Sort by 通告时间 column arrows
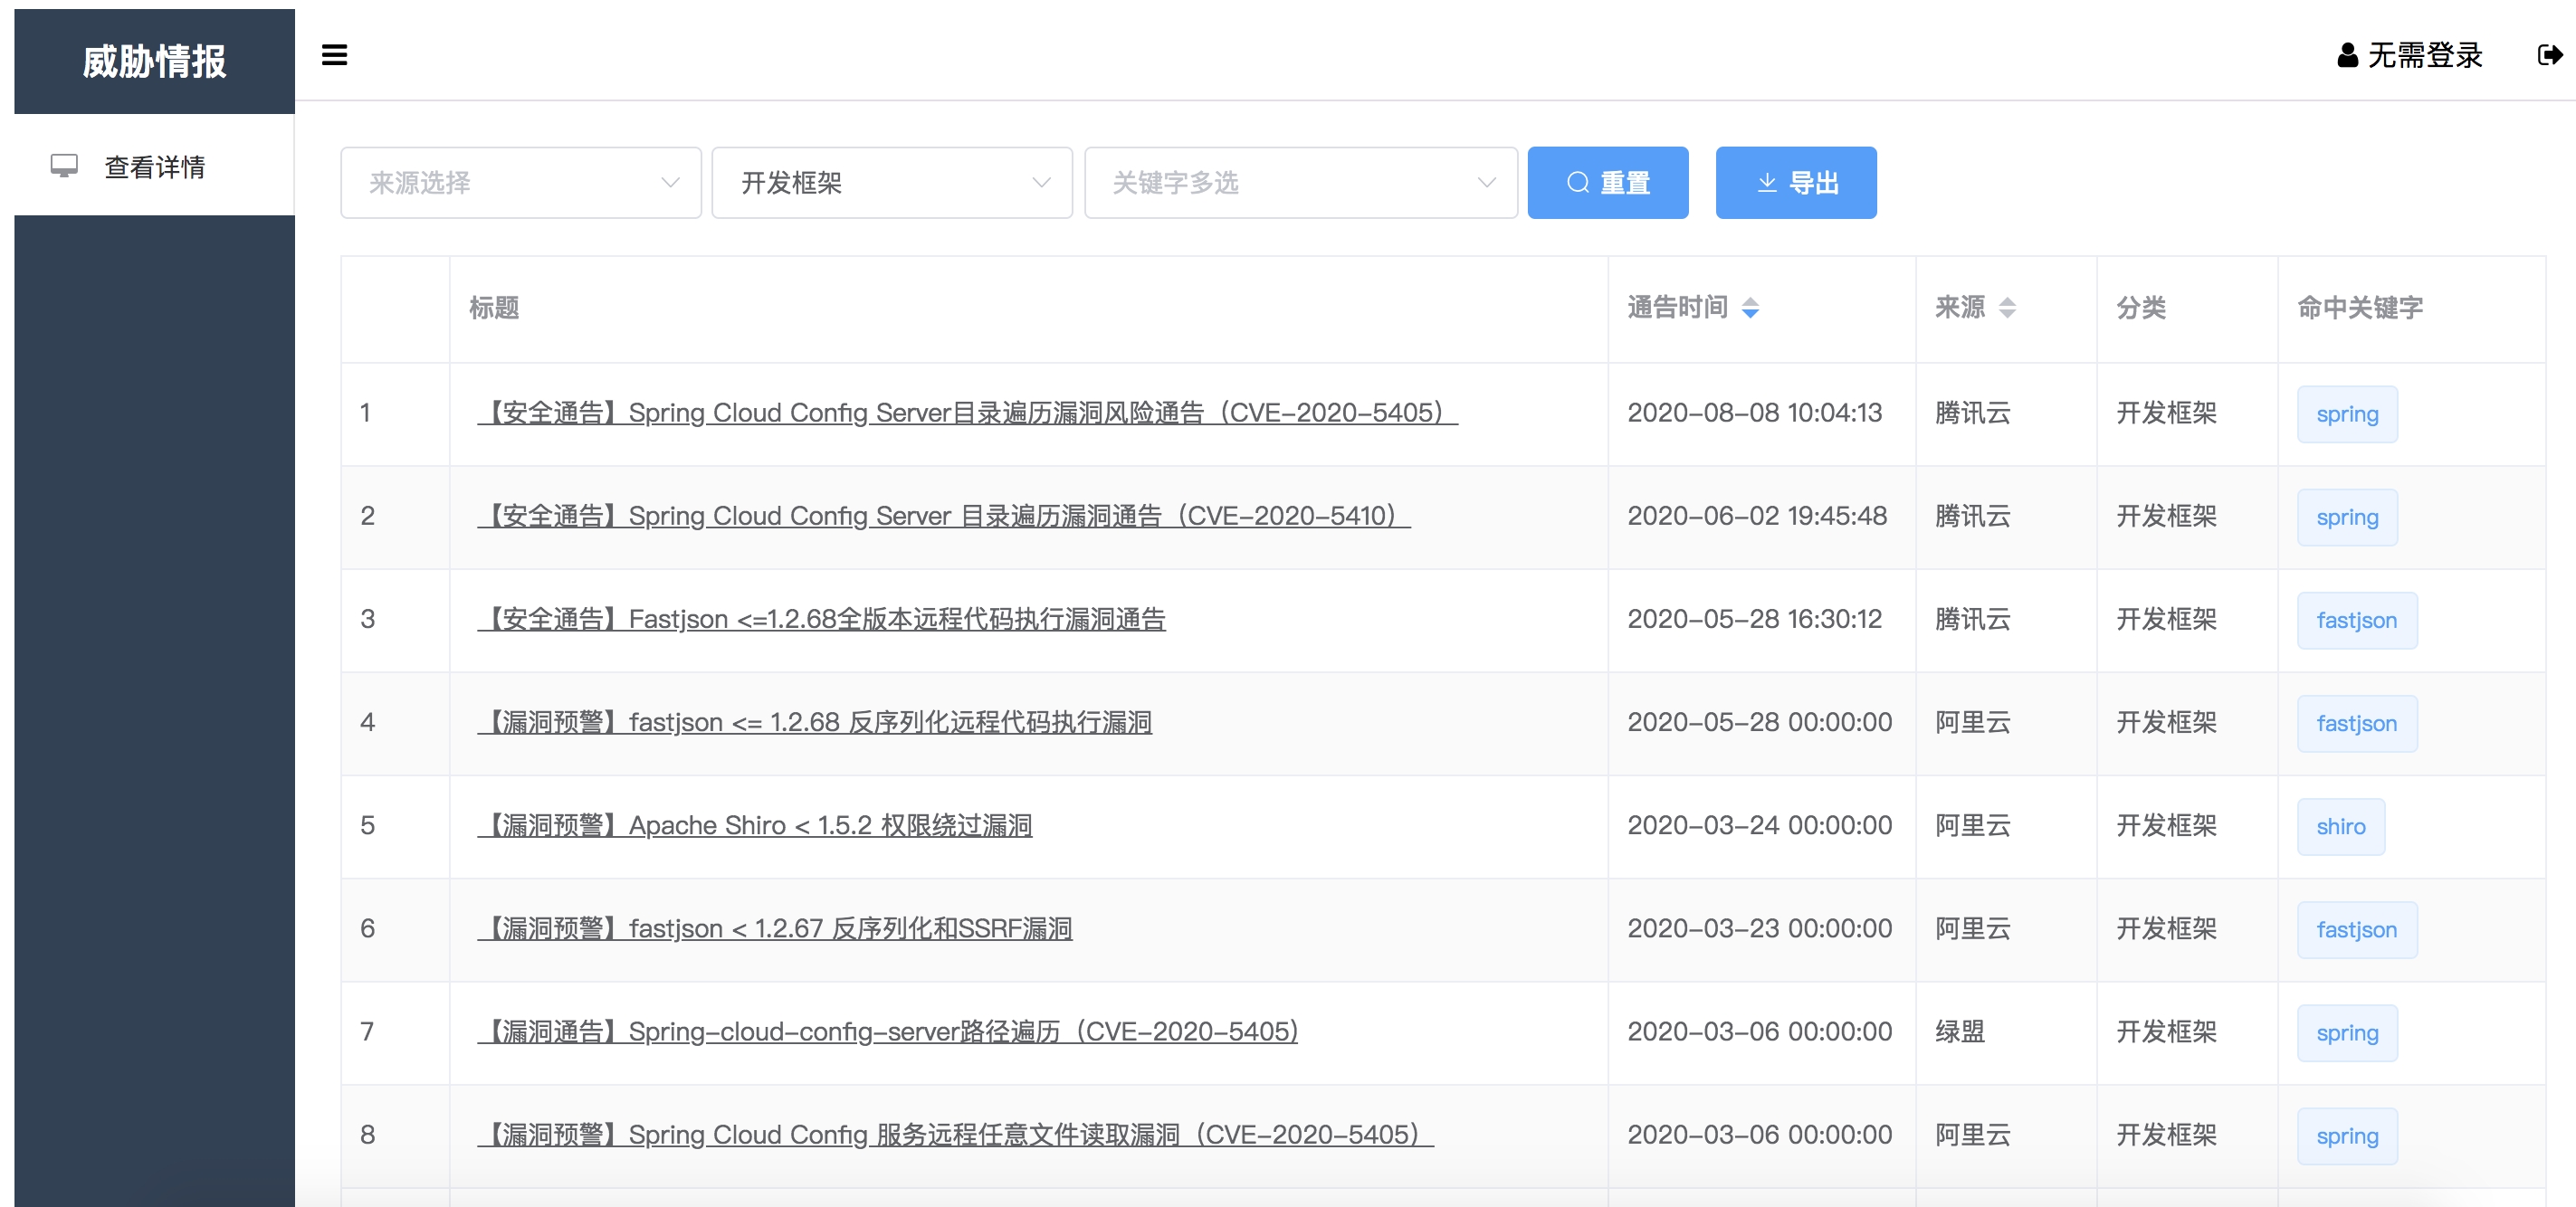 [x=1750, y=308]
